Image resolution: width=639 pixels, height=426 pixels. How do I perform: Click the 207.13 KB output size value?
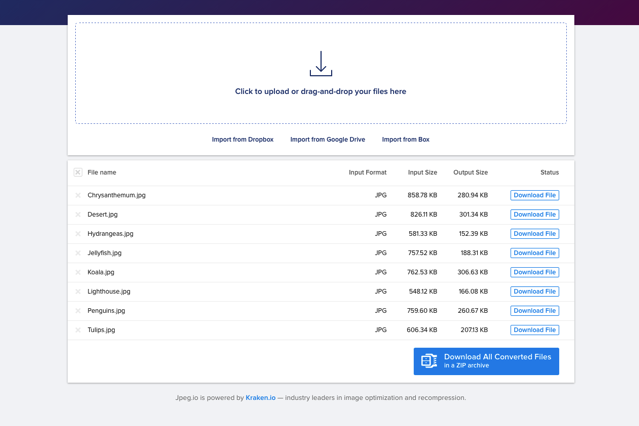coord(474,330)
